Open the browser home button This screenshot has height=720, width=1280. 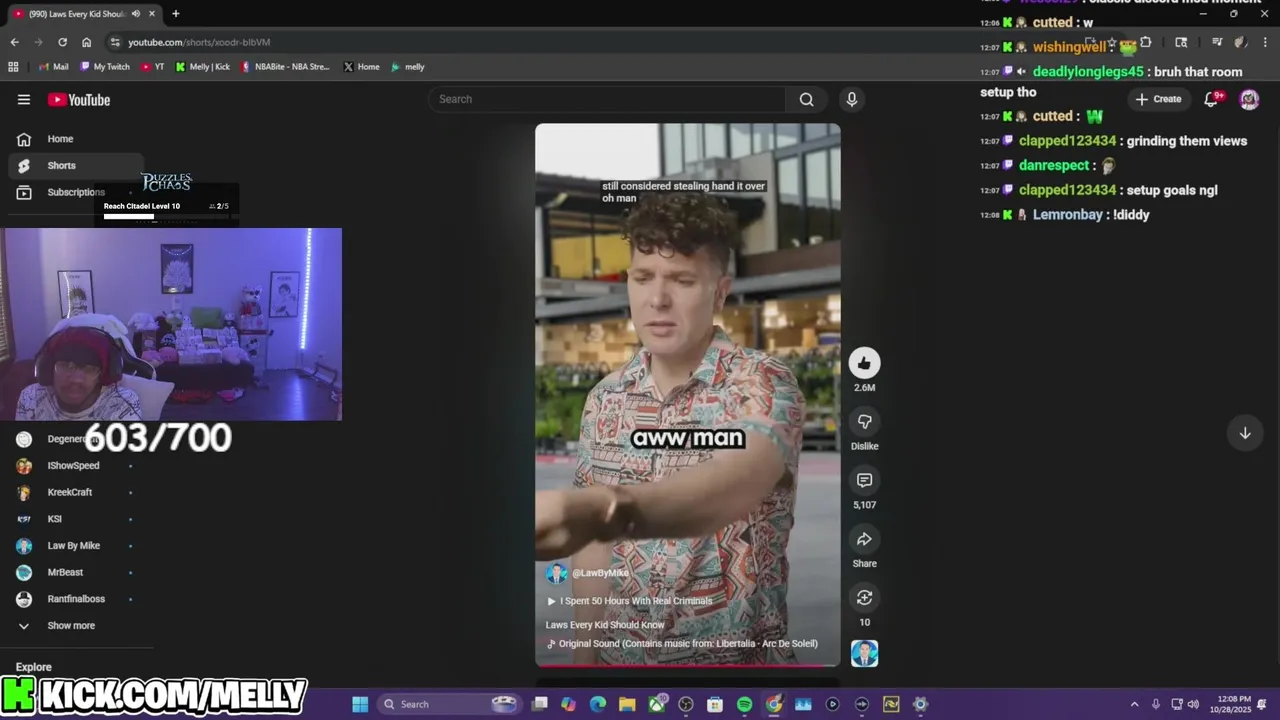click(86, 42)
